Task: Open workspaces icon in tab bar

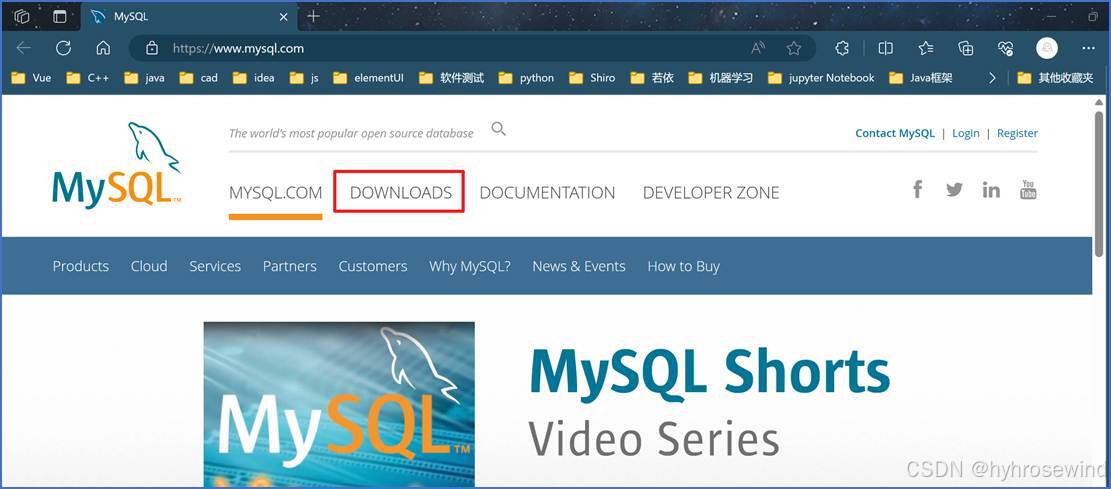Action: [22, 16]
